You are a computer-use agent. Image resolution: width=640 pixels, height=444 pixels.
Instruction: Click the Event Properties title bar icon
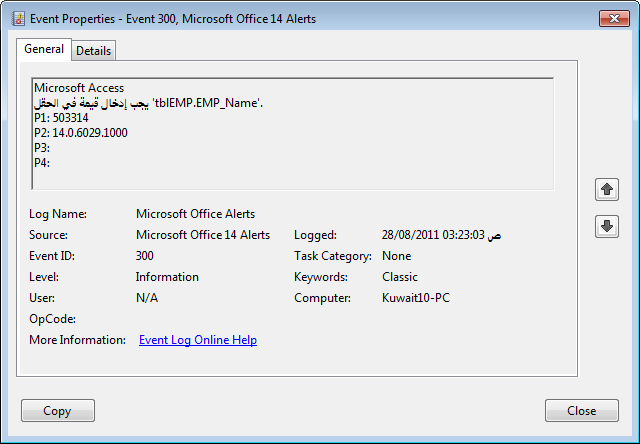17,18
